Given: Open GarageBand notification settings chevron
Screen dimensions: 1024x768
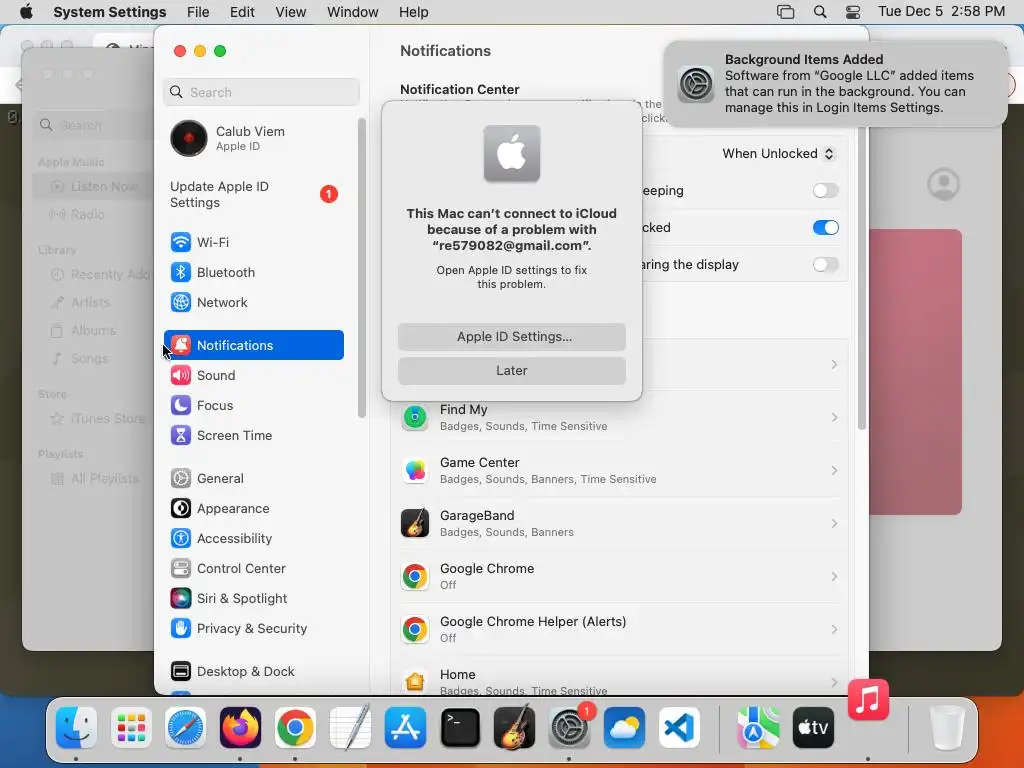Looking at the screenshot, I should pyautogui.click(x=834, y=523).
